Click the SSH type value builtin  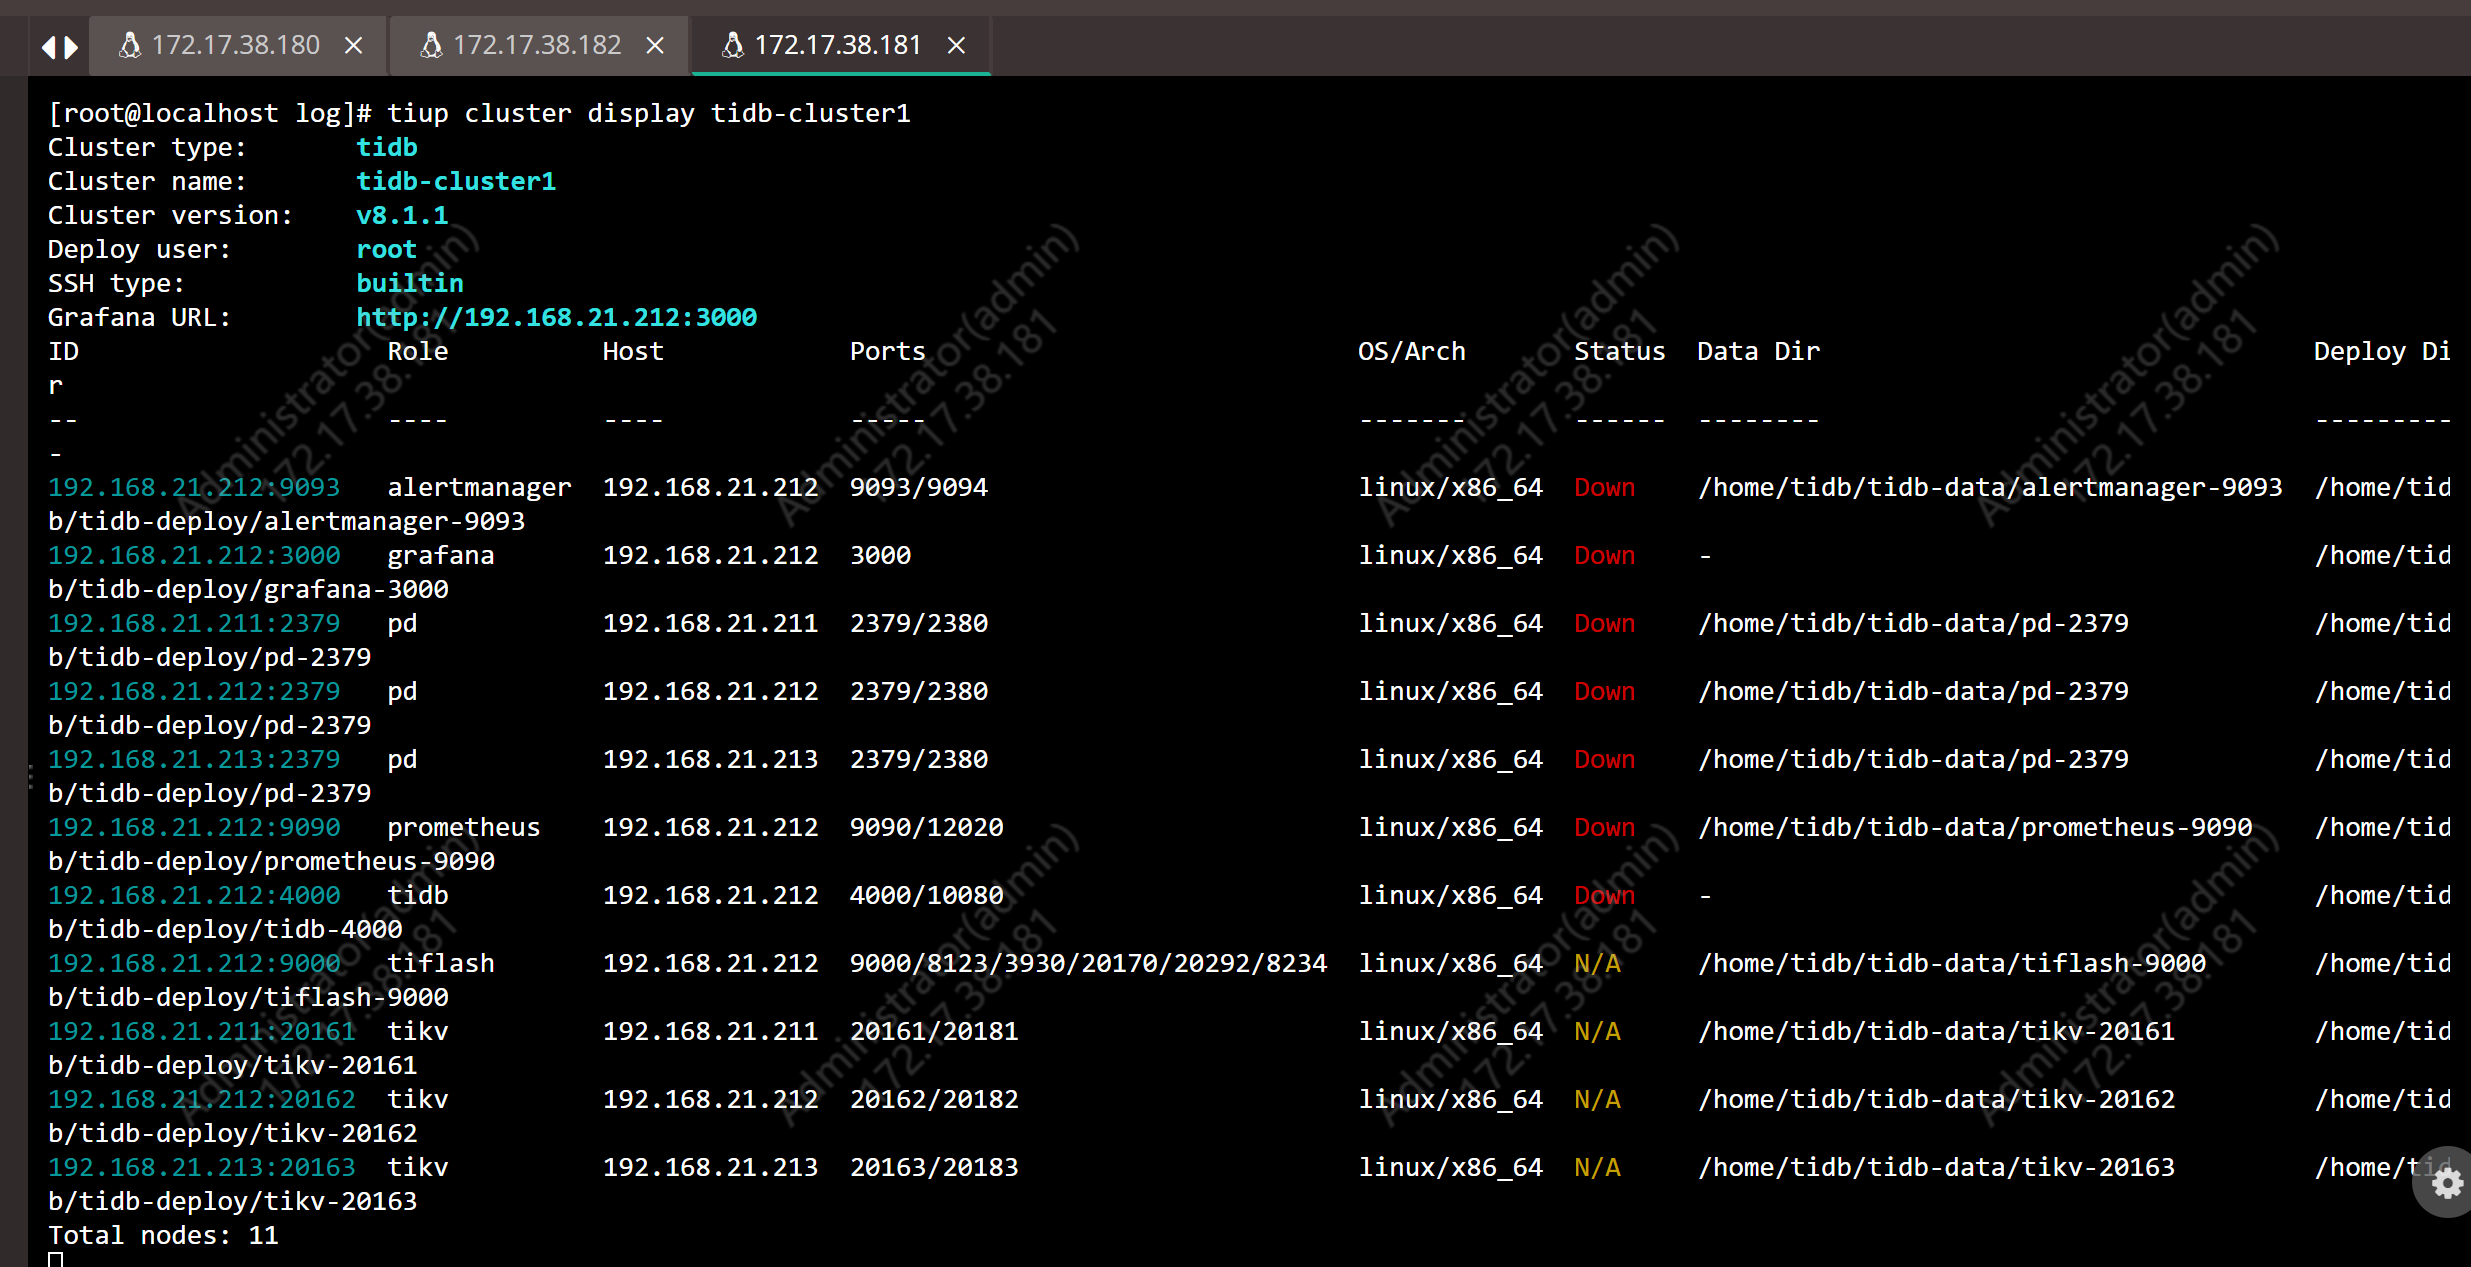click(x=410, y=283)
